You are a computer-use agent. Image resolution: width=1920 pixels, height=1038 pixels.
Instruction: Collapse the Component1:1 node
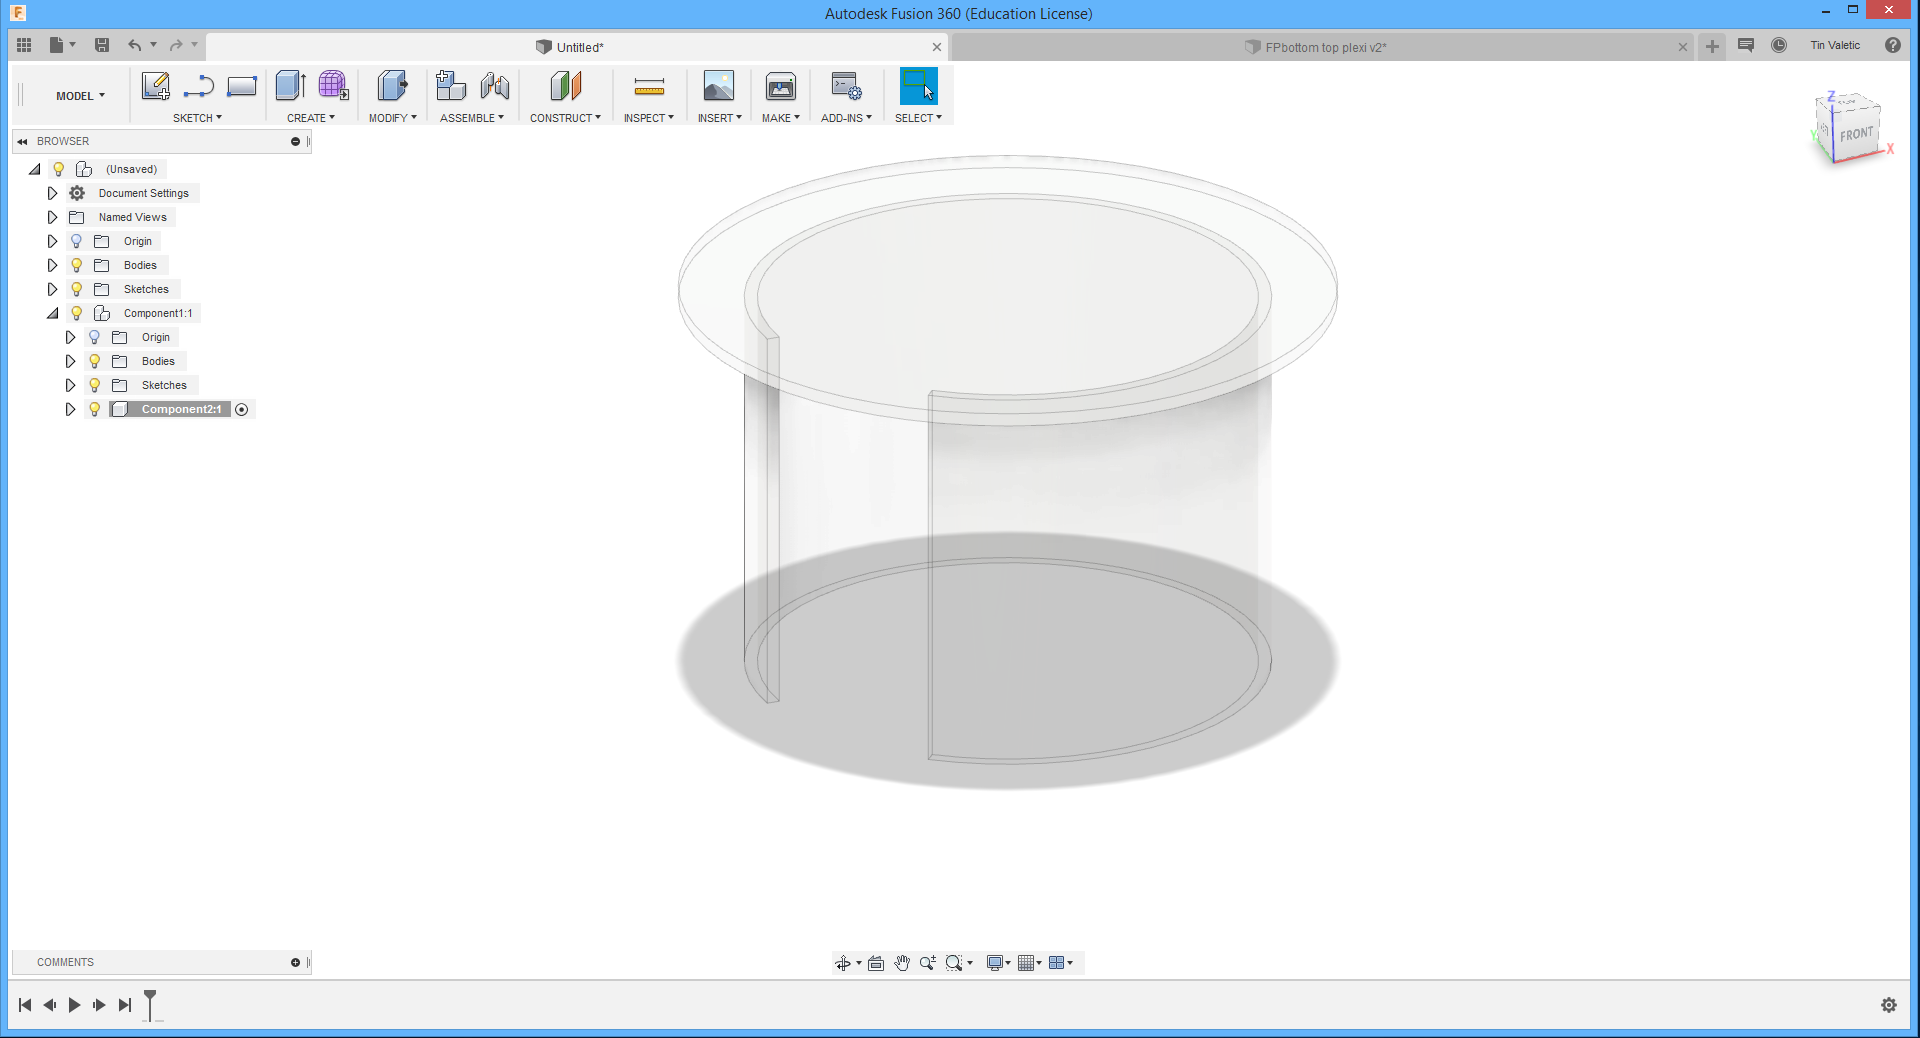53,313
